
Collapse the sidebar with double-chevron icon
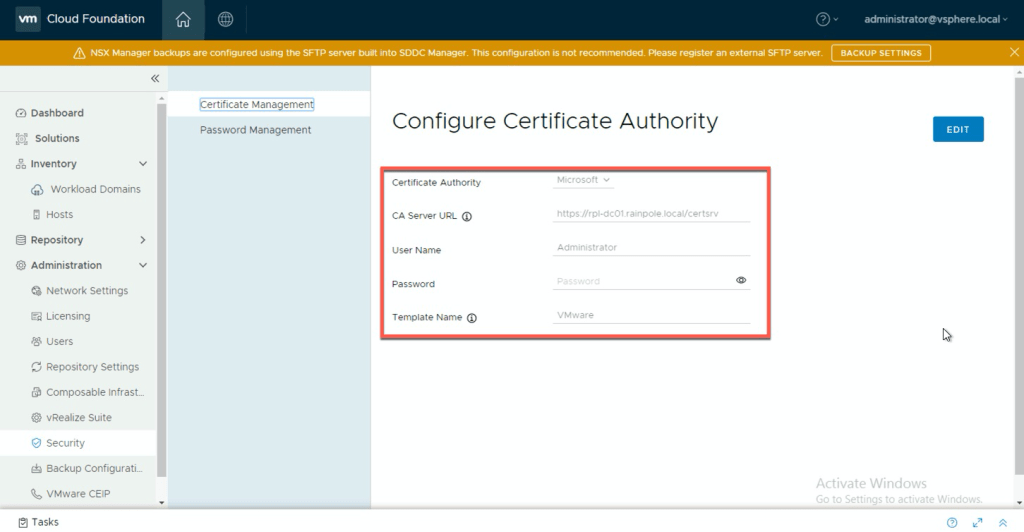pos(155,78)
